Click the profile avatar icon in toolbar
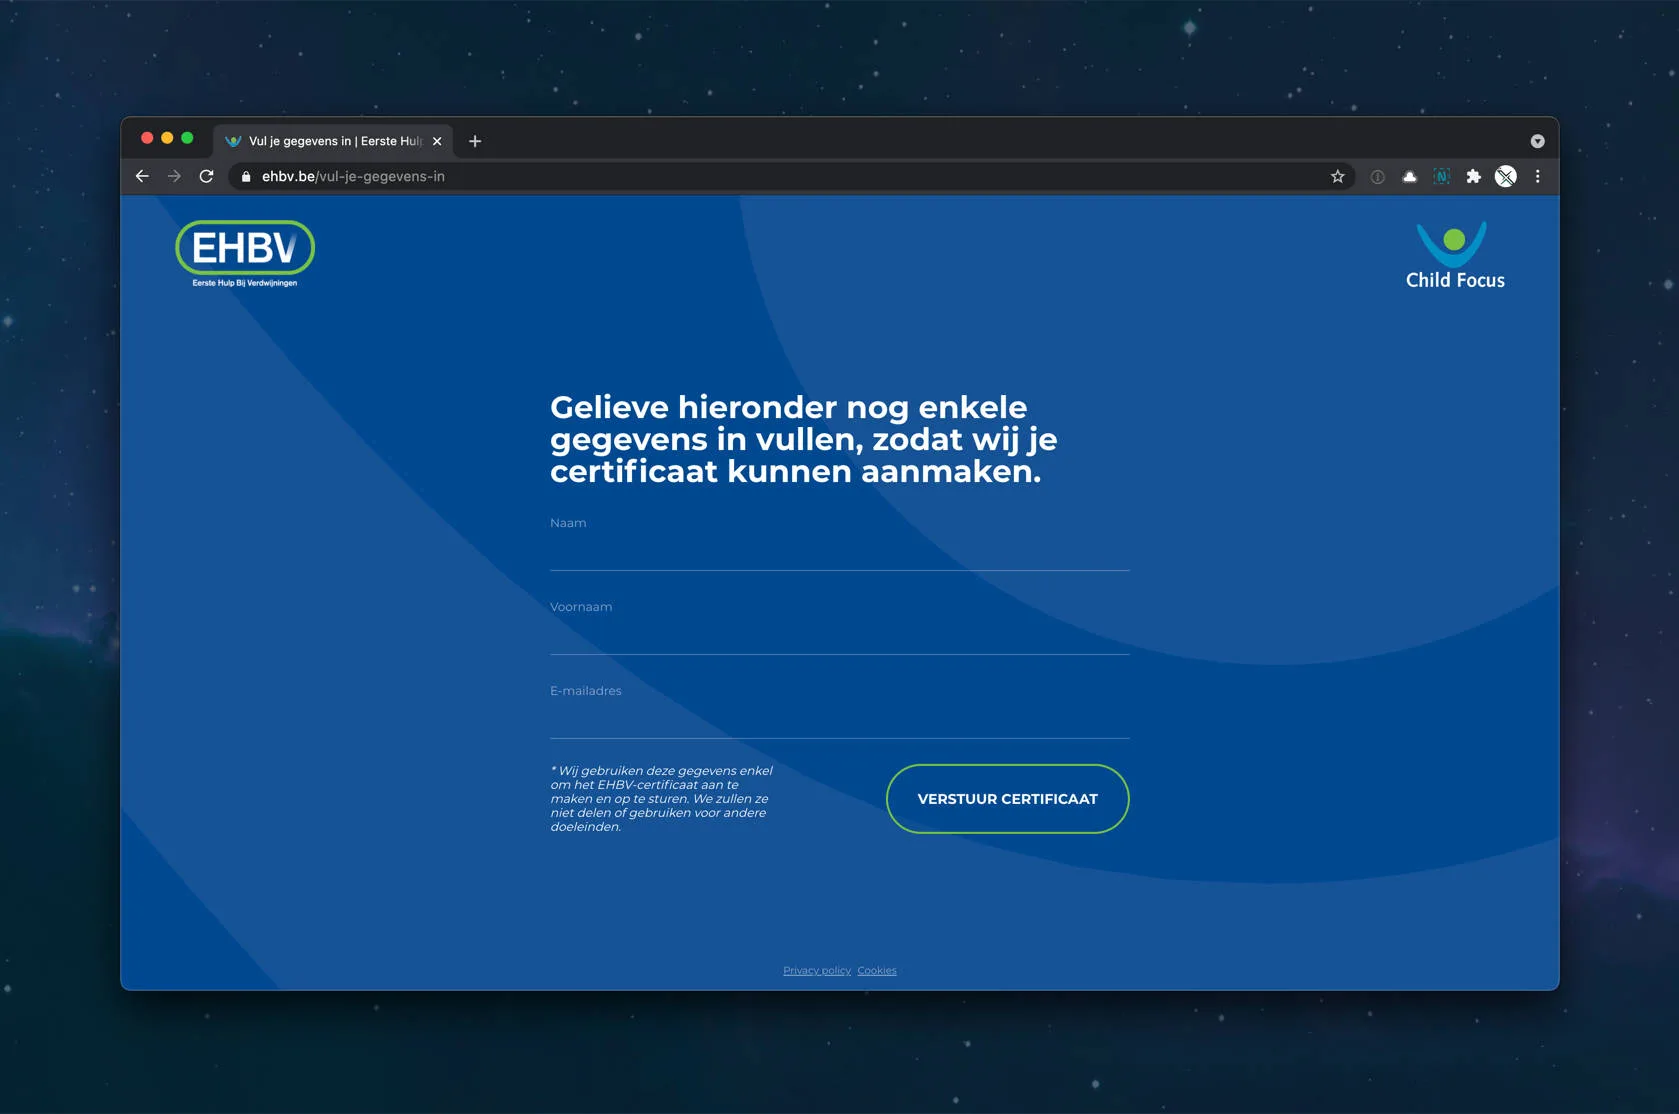Image resolution: width=1679 pixels, height=1114 pixels. pos(1505,176)
